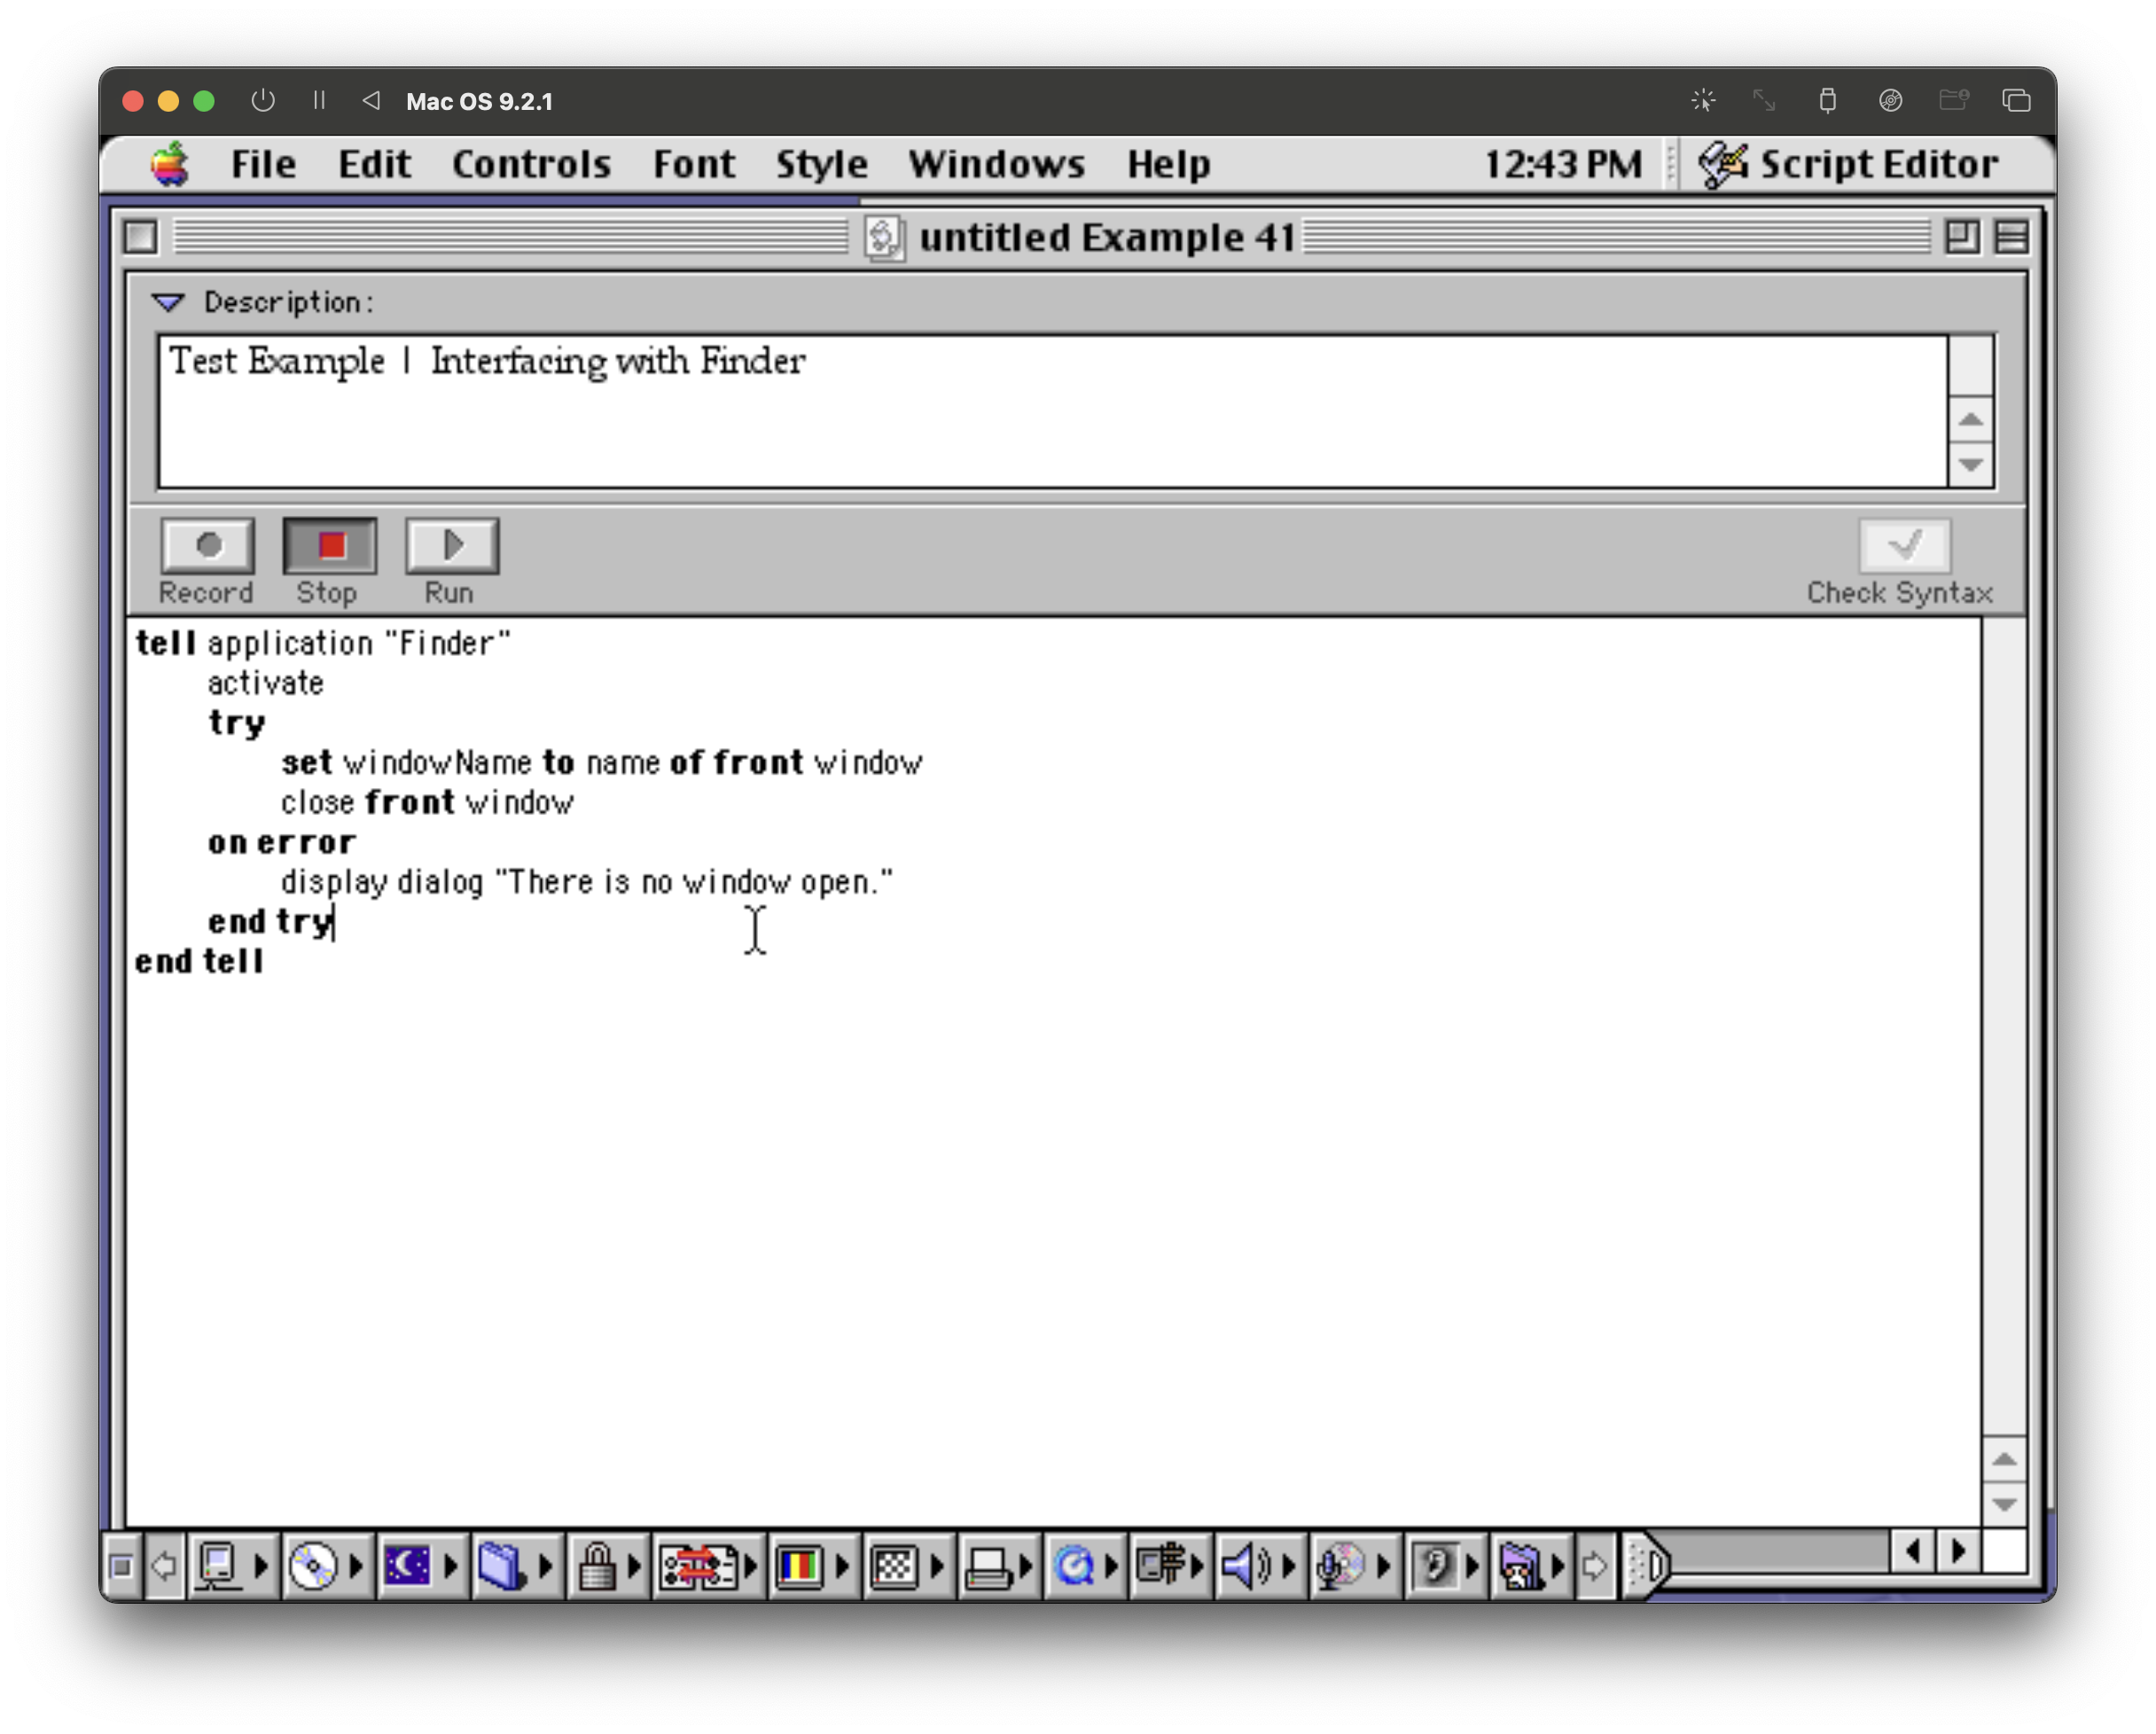Image resolution: width=2156 pixels, height=1734 pixels.
Task: Click the QuickTime control strip module
Action: (x=1075, y=1565)
